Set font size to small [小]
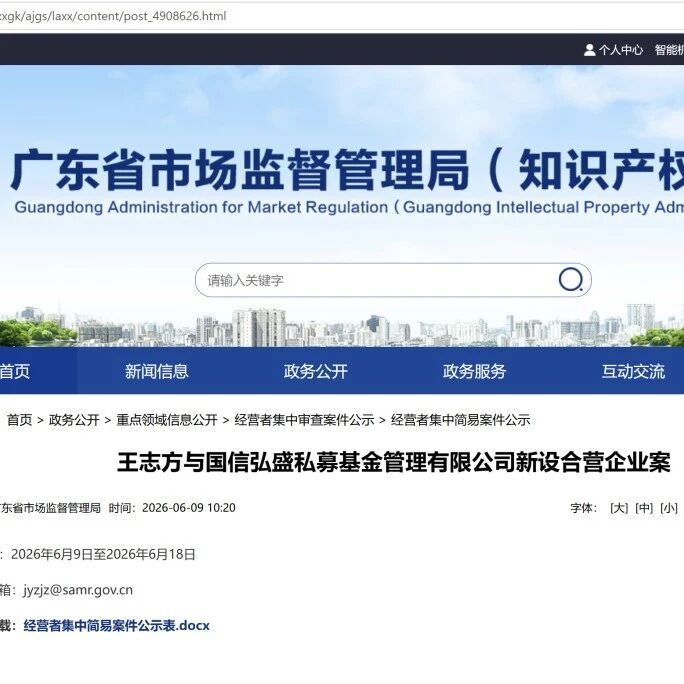684x684 pixels. click(x=669, y=508)
